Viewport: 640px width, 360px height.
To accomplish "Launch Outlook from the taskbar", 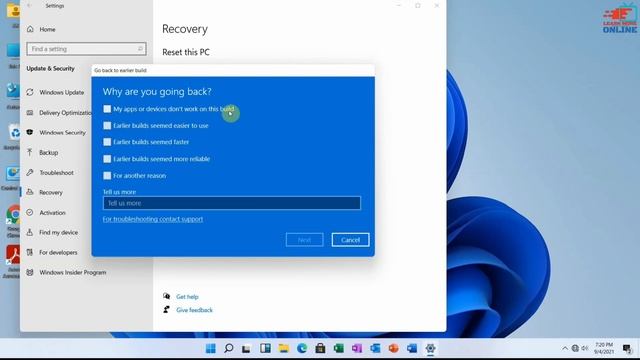I will coord(375,348).
